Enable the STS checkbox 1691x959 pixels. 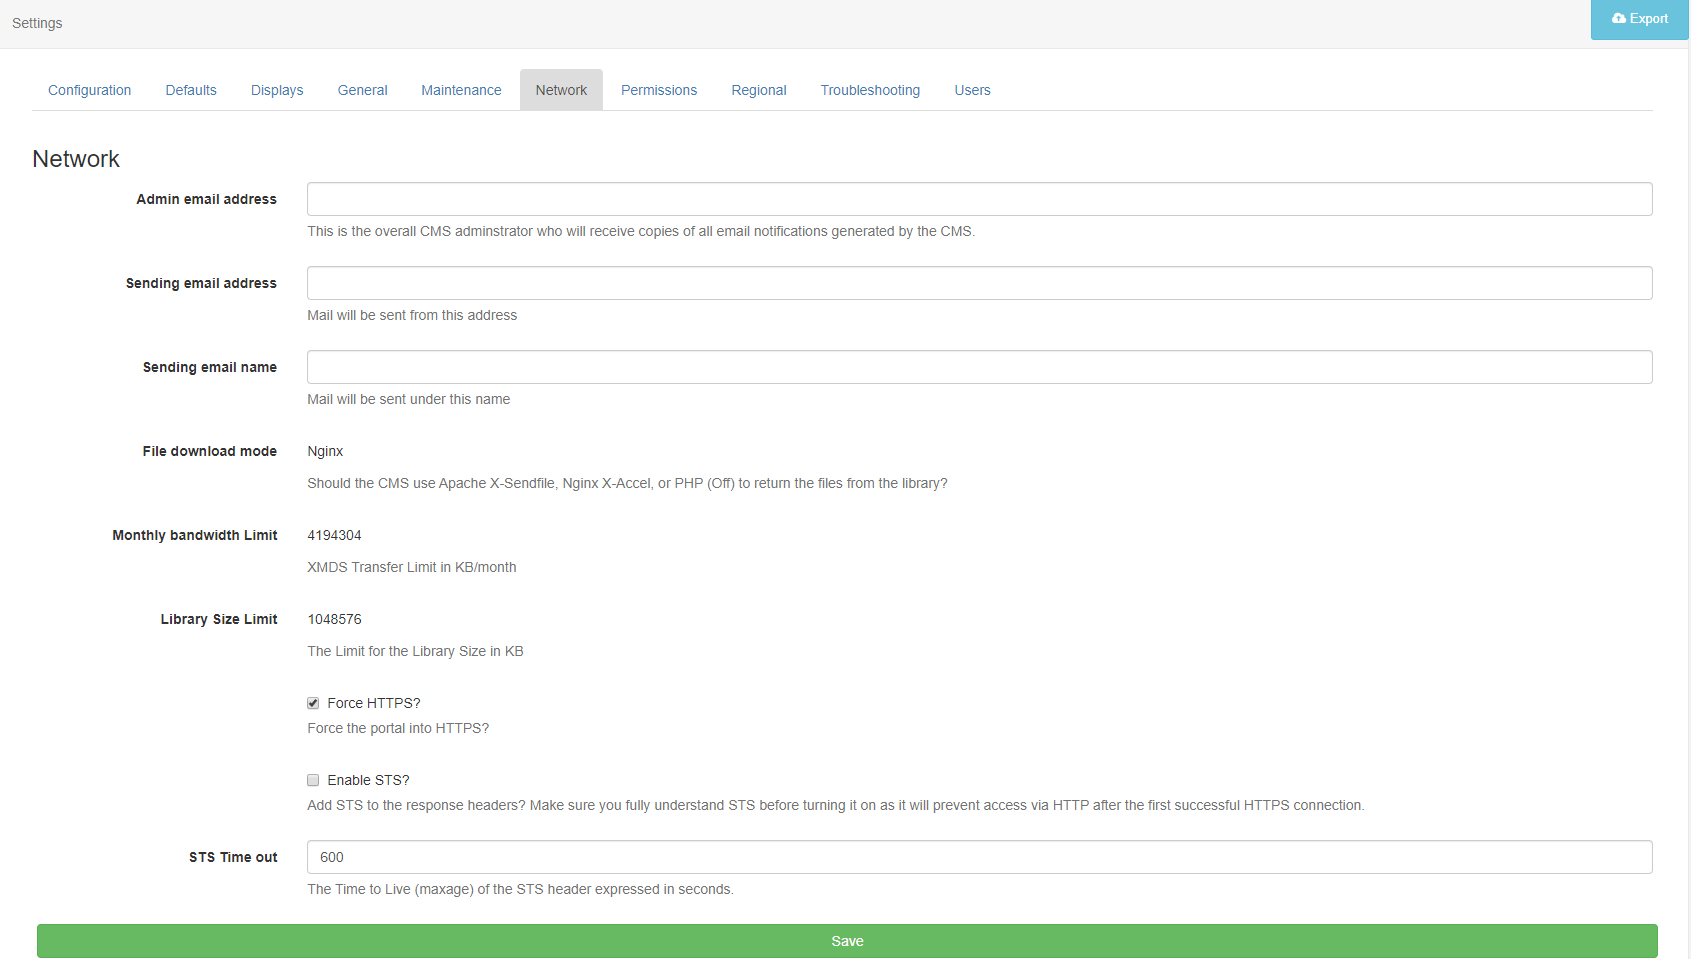coord(313,780)
